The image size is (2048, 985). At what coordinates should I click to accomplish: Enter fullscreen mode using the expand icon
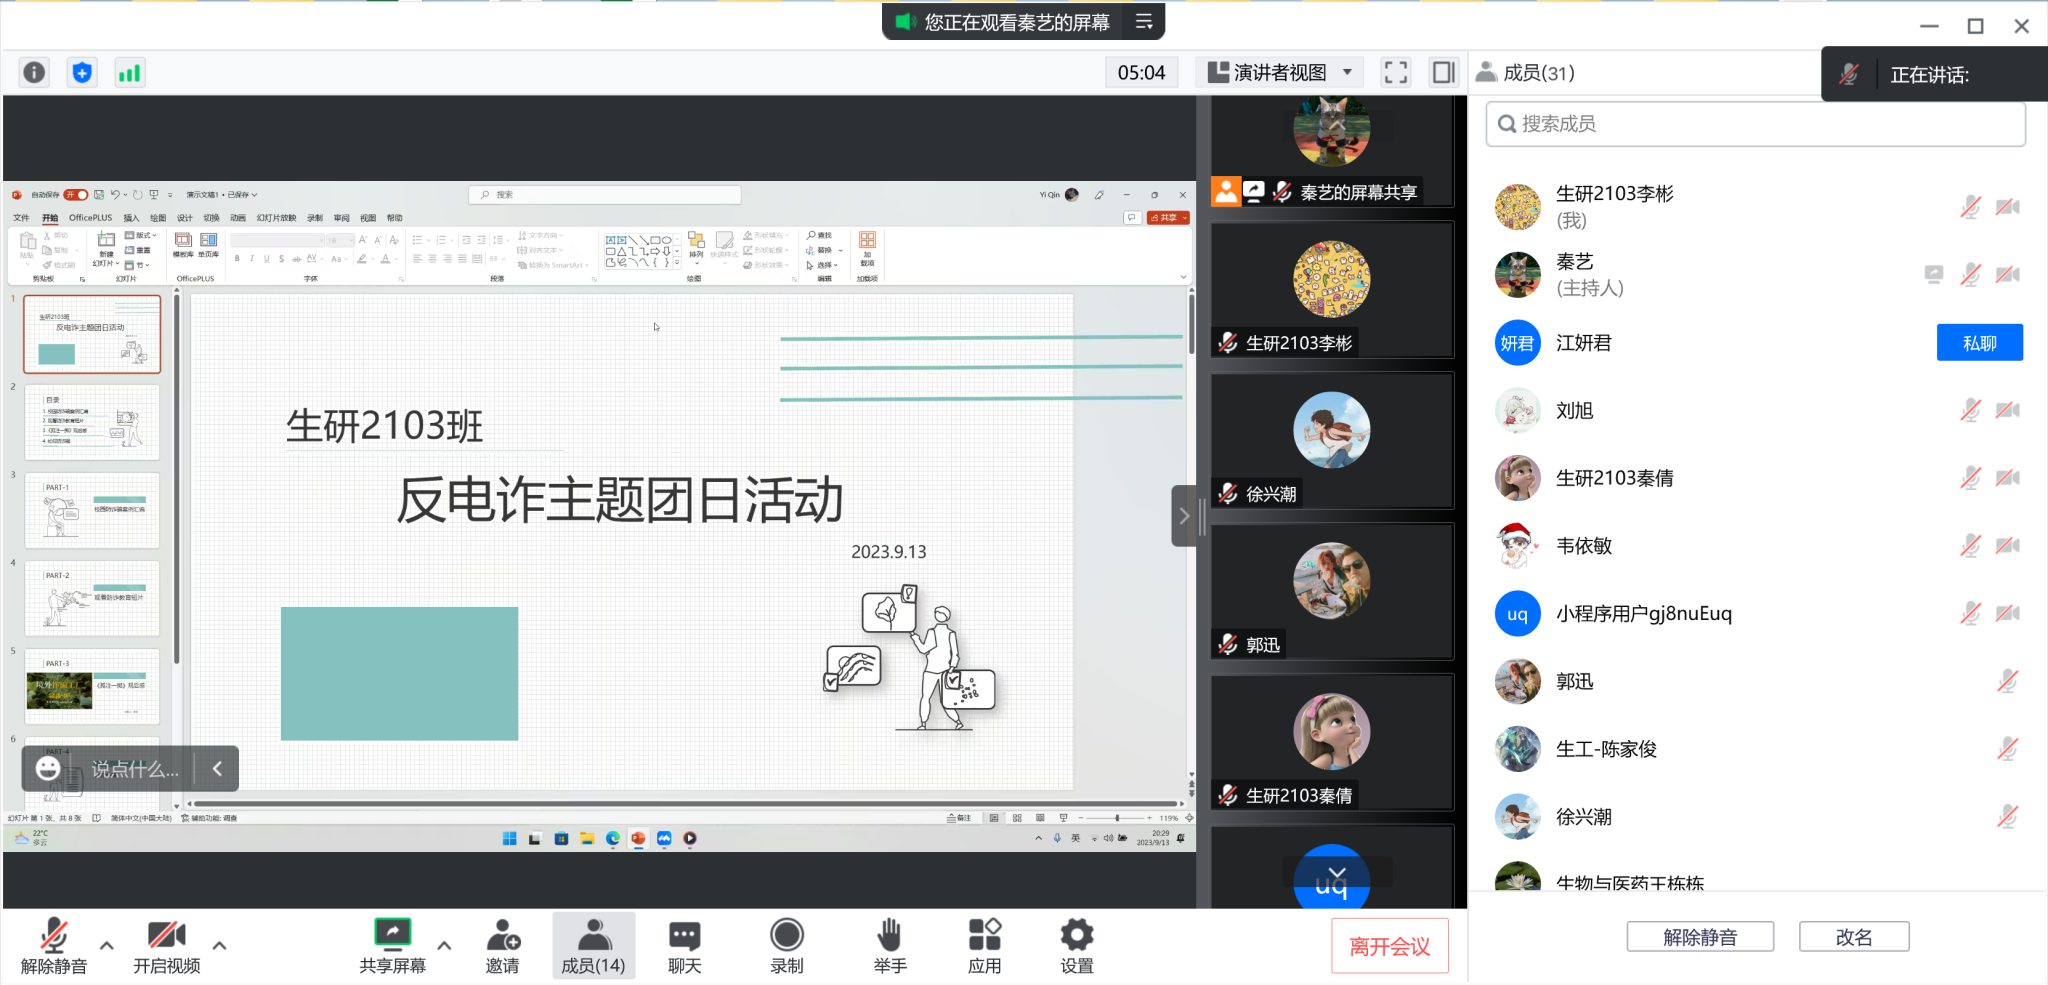[x=1395, y=73]
